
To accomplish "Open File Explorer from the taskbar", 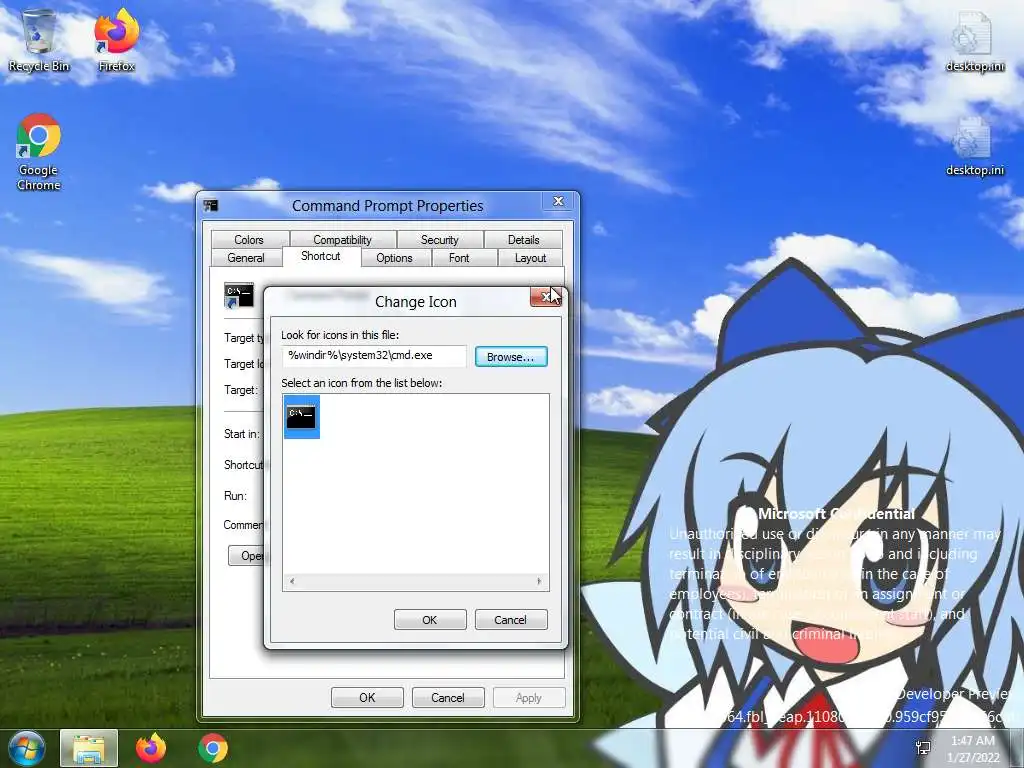I will coord(89,748).
